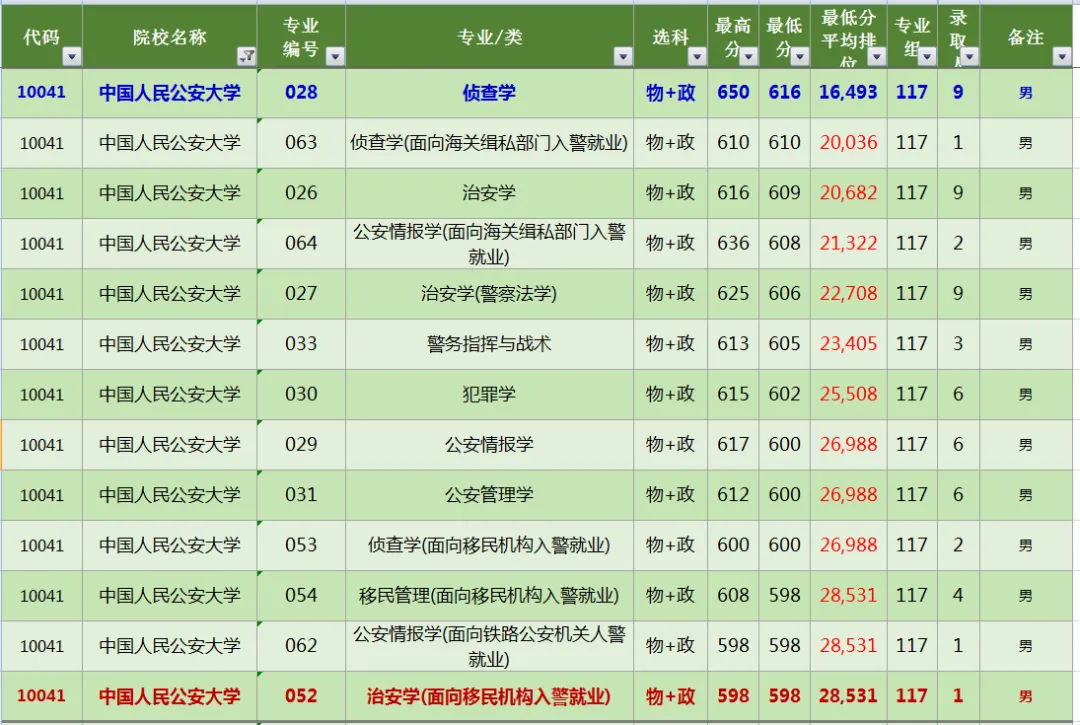
Task: Select ranking 26,988 in the 029 row
Action: click(849, 444)
